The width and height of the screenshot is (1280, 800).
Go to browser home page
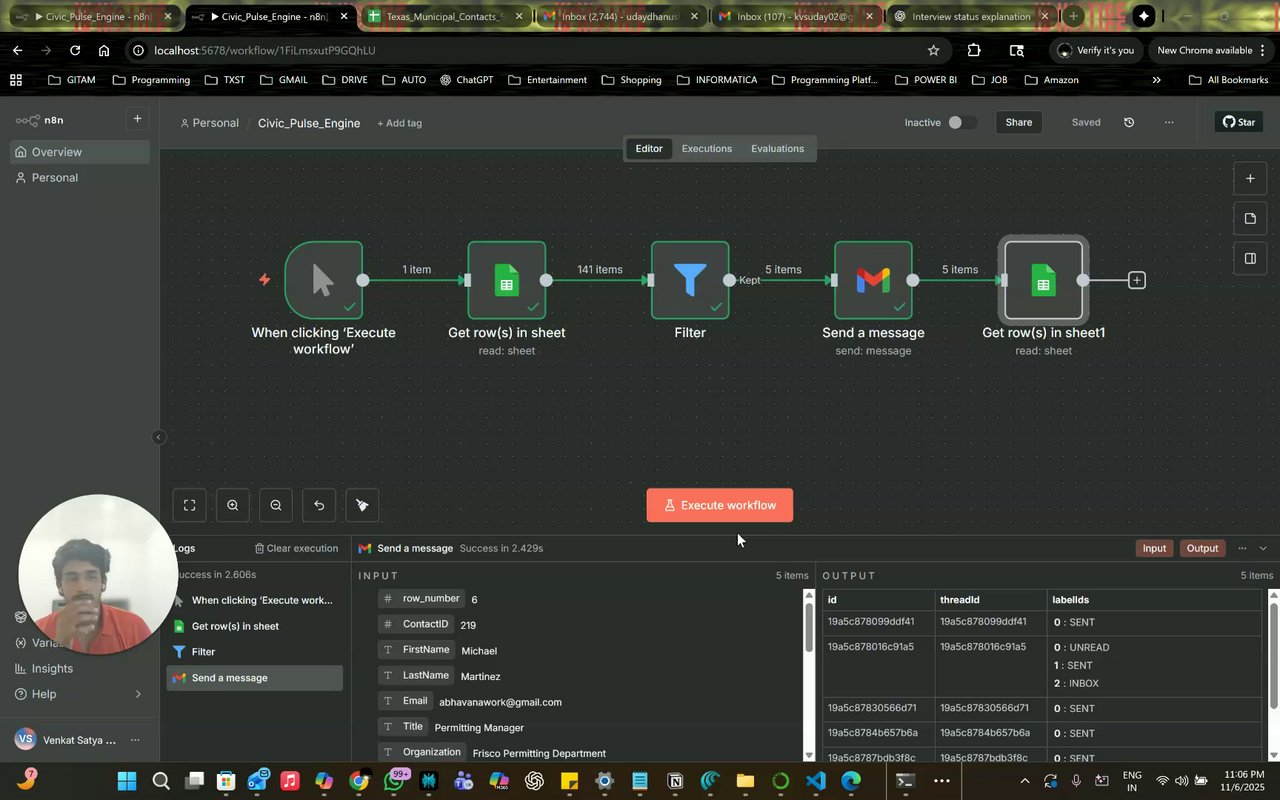[104, 50]
